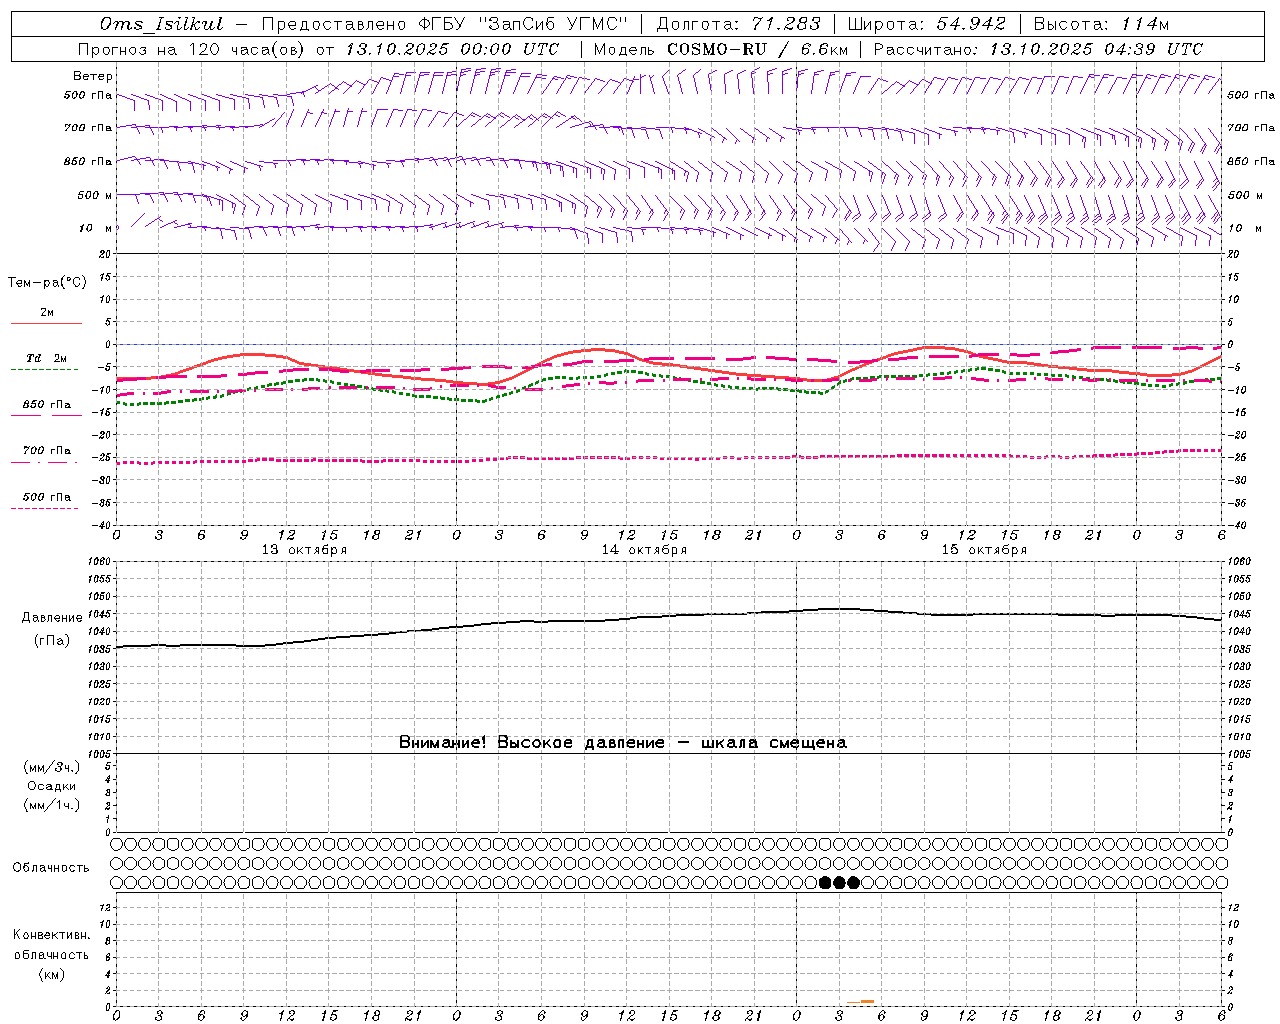This screenshot has height=1024, width=1280.
Task: Click the 2м temperature legend entry
Action: tap(47, 312)
